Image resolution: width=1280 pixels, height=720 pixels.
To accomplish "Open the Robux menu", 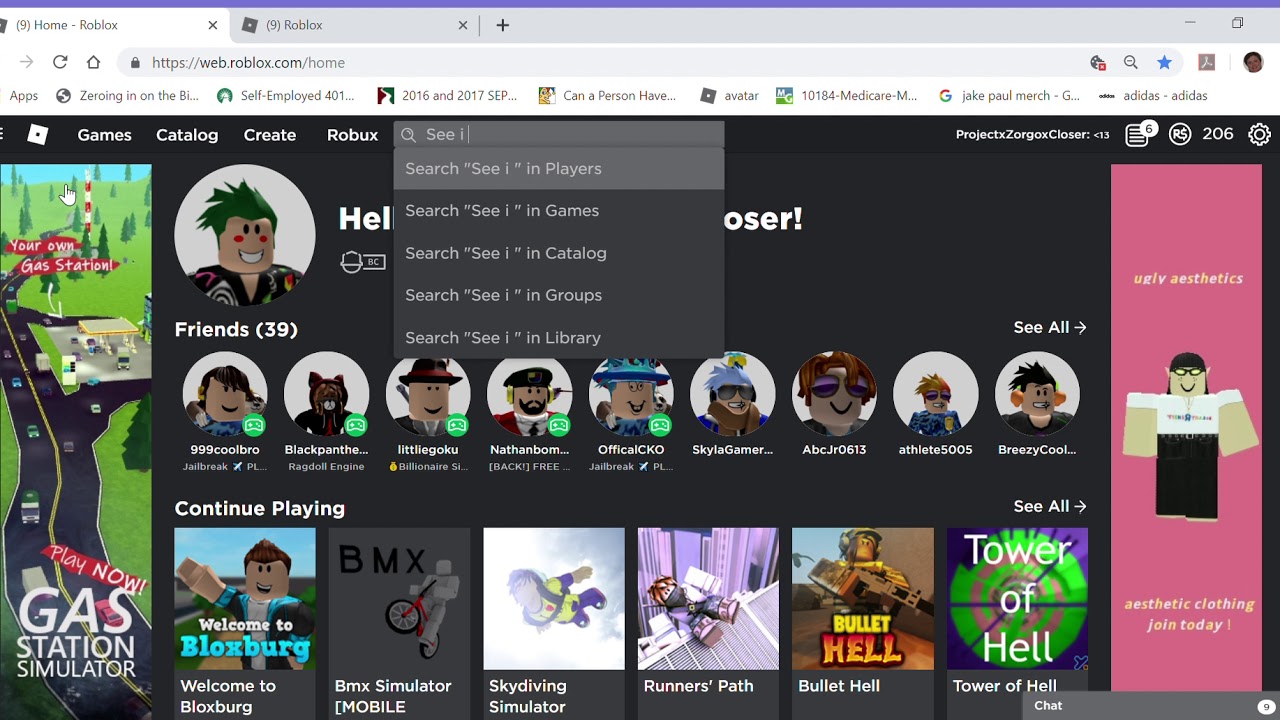I will coord(352,135).
